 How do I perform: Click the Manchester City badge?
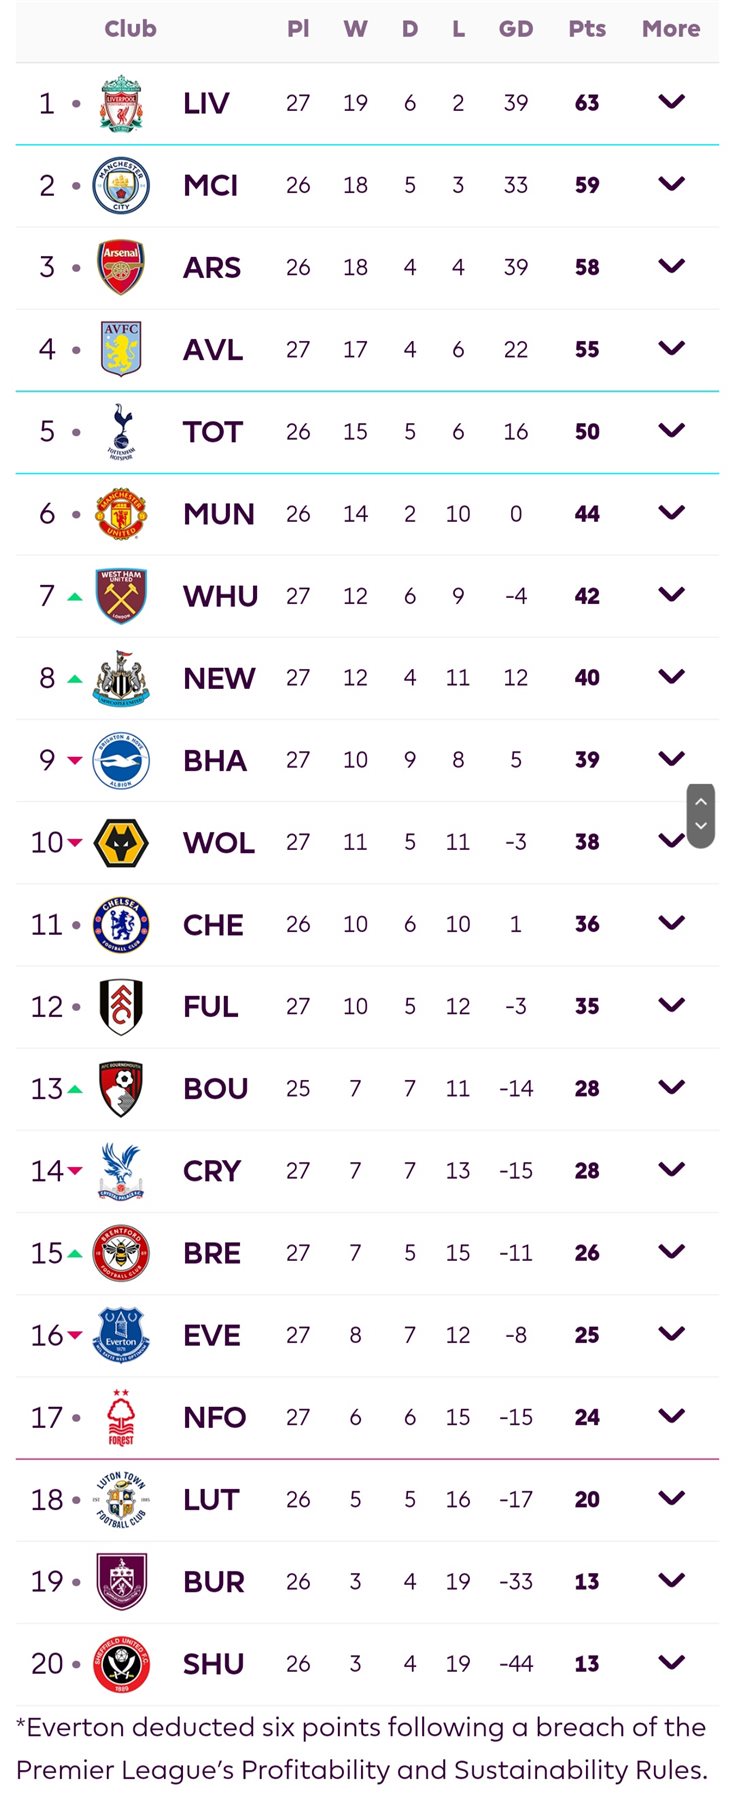pos(121,185)
